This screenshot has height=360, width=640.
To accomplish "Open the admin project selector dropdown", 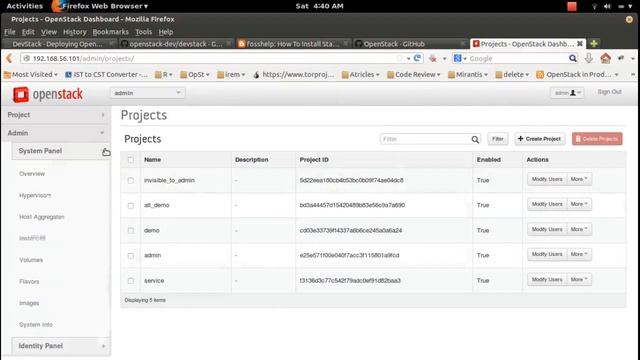I will pos(147,93).
